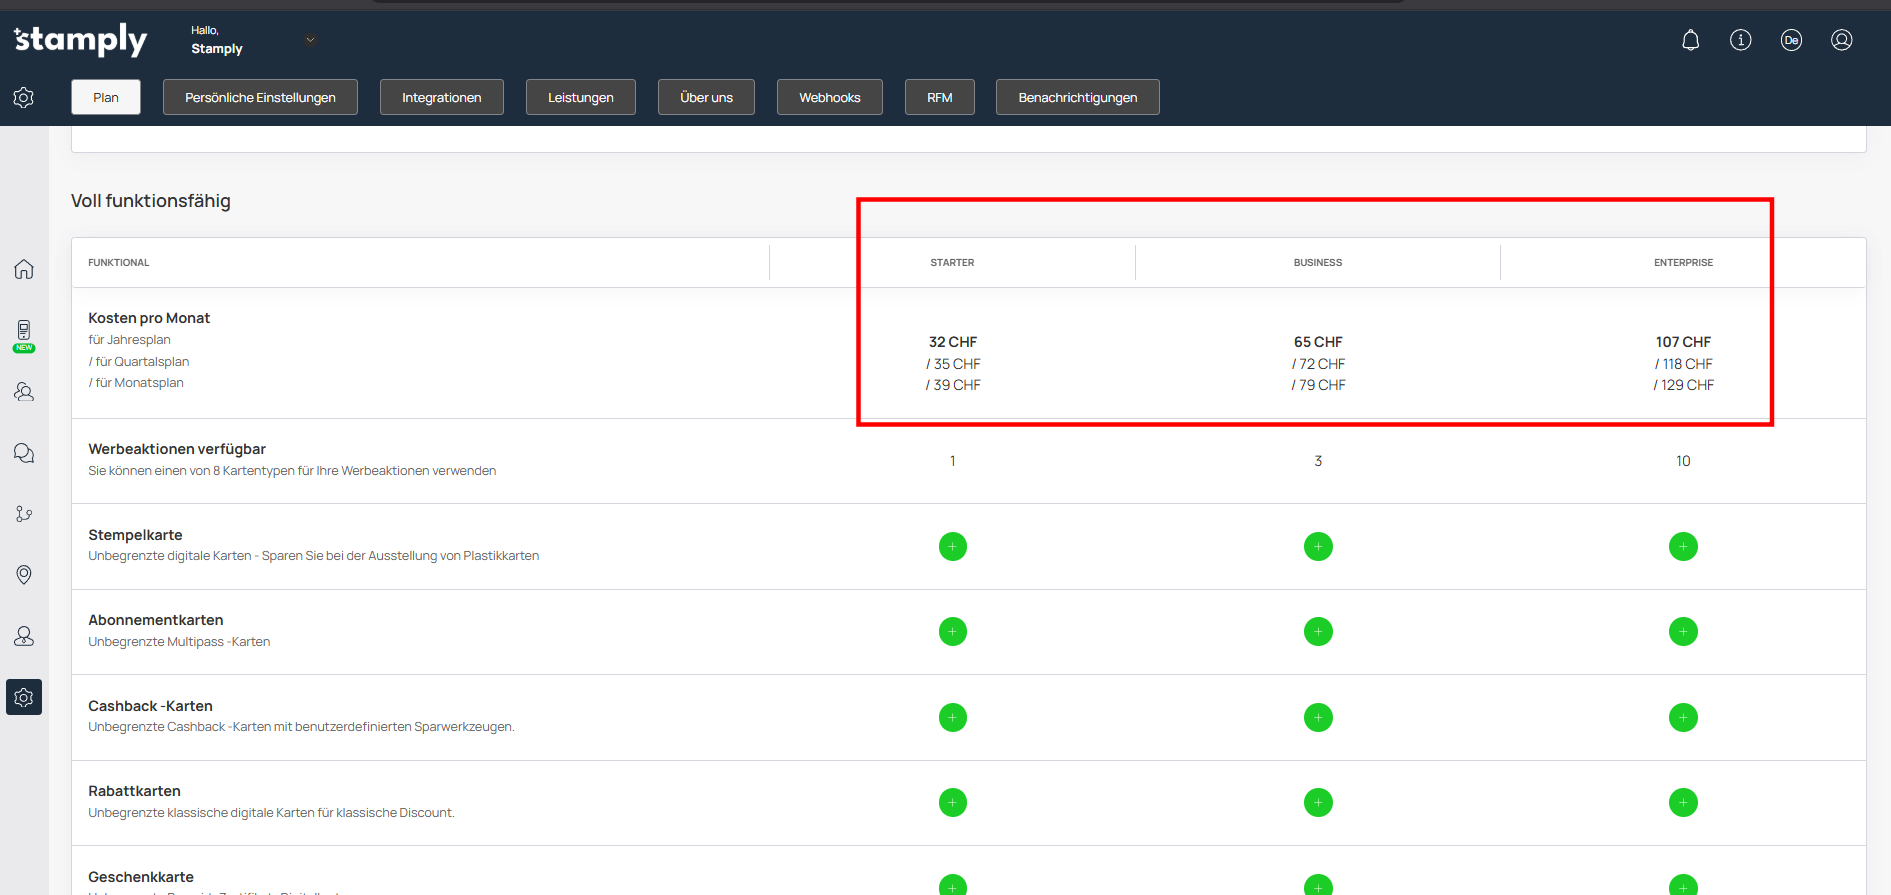
Task: Expand the Stamply account dropdown chevron
Action: click(310, 40)
